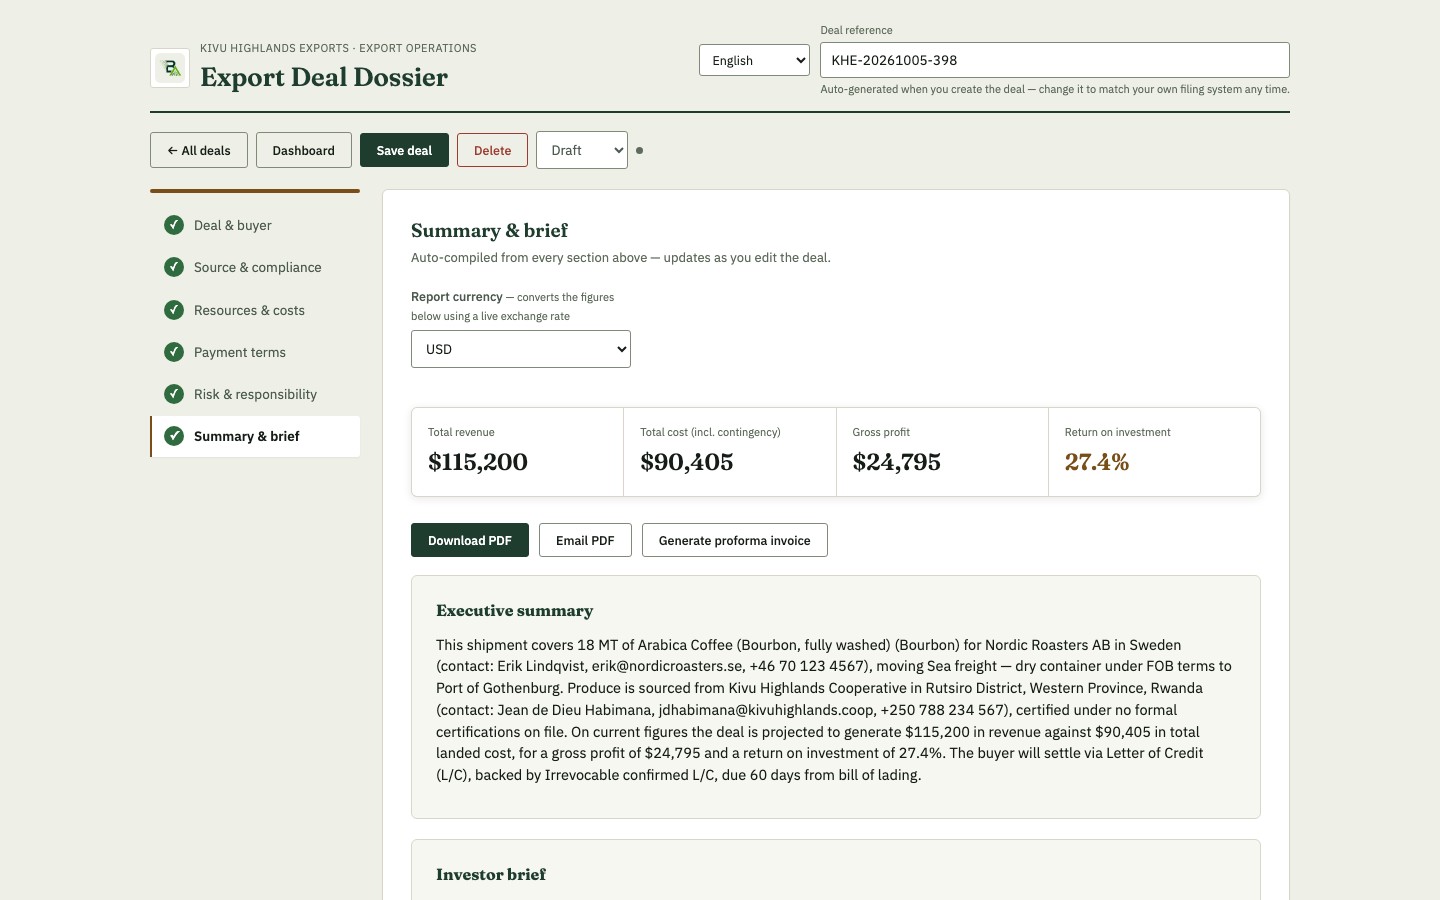Delete this deal
1440x900 pixels.
[x=492, y=150]
